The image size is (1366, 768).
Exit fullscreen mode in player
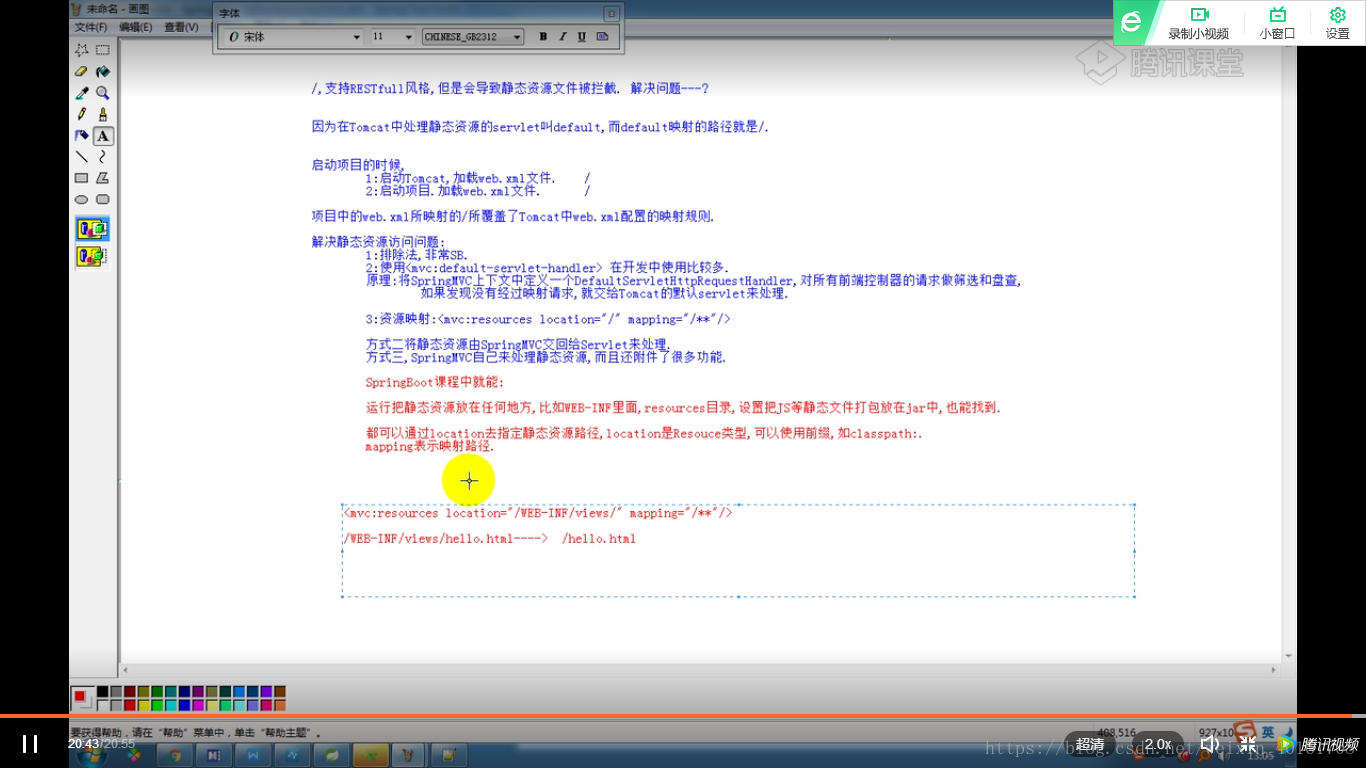(x=1247, y=744)
